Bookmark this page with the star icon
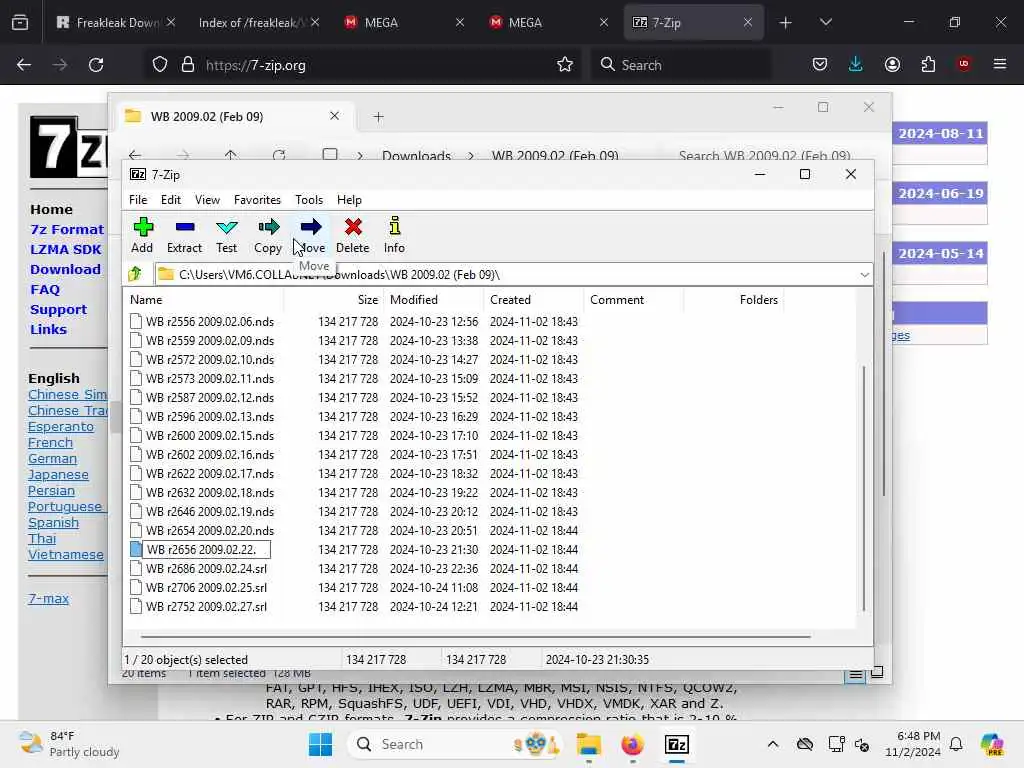This screenshot has width=1024, height=768. point(565,65)
